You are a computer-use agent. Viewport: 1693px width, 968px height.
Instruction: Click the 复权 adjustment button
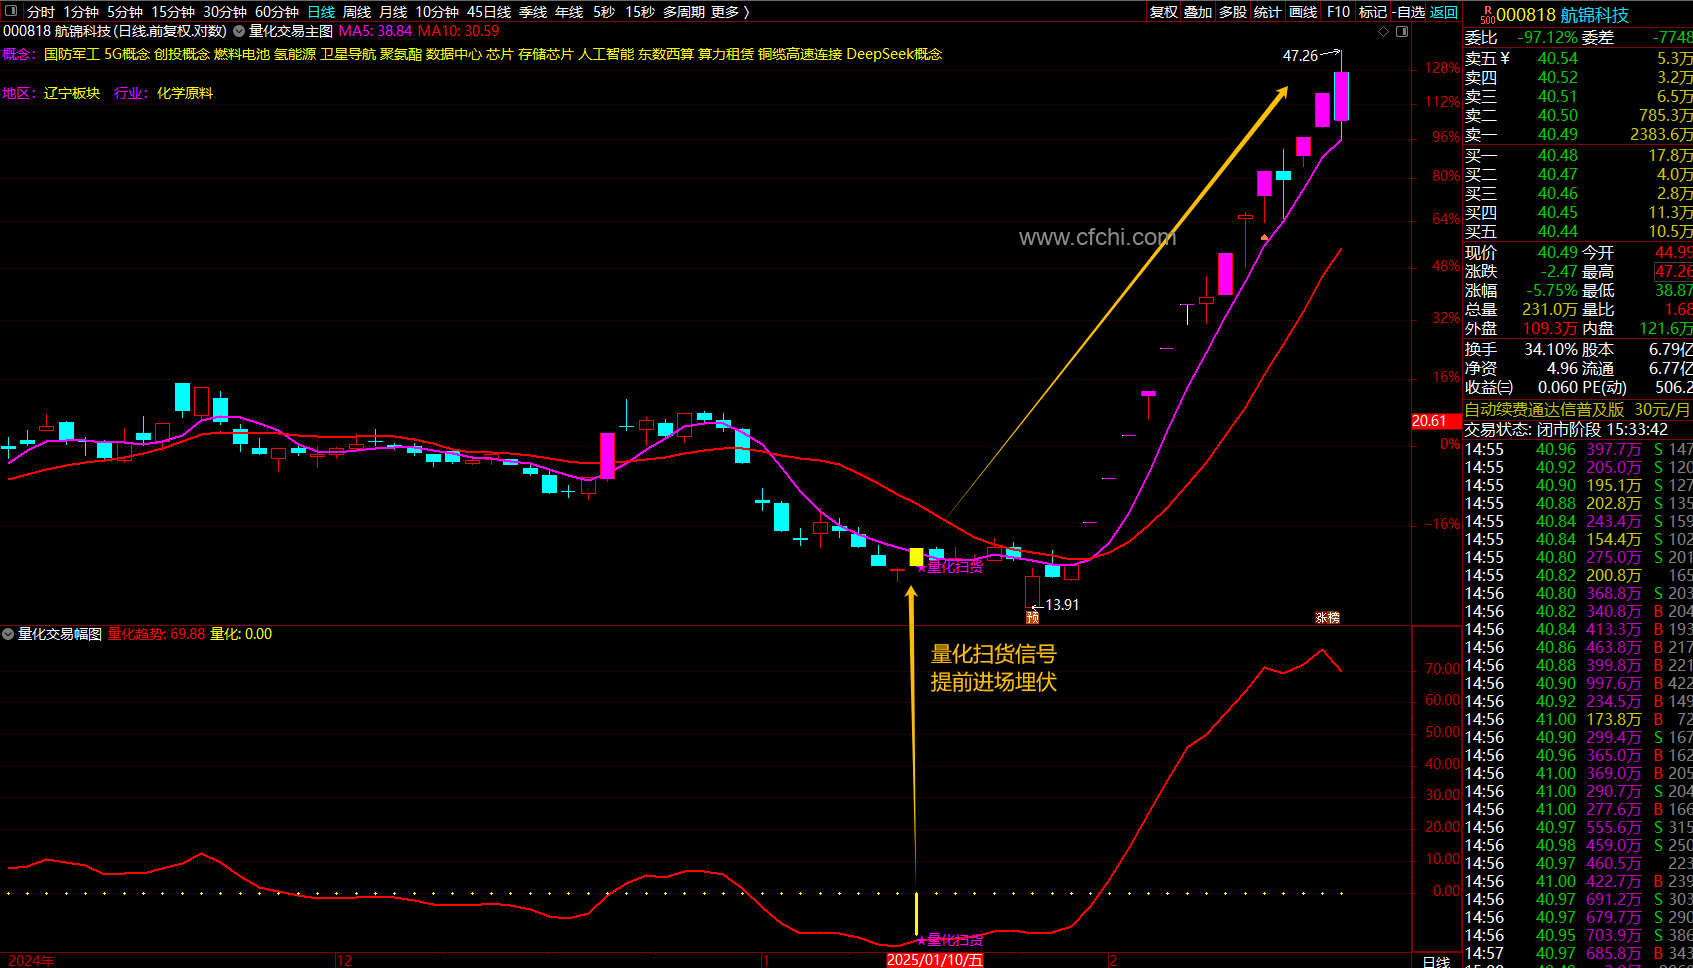tap(1164, 12)
